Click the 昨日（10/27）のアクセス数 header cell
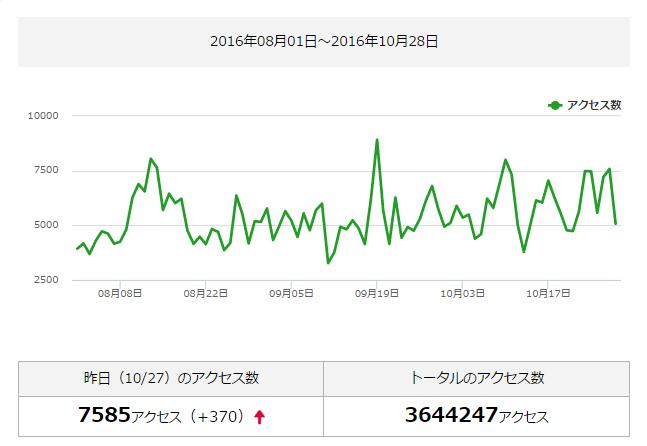 coord(171,378)
